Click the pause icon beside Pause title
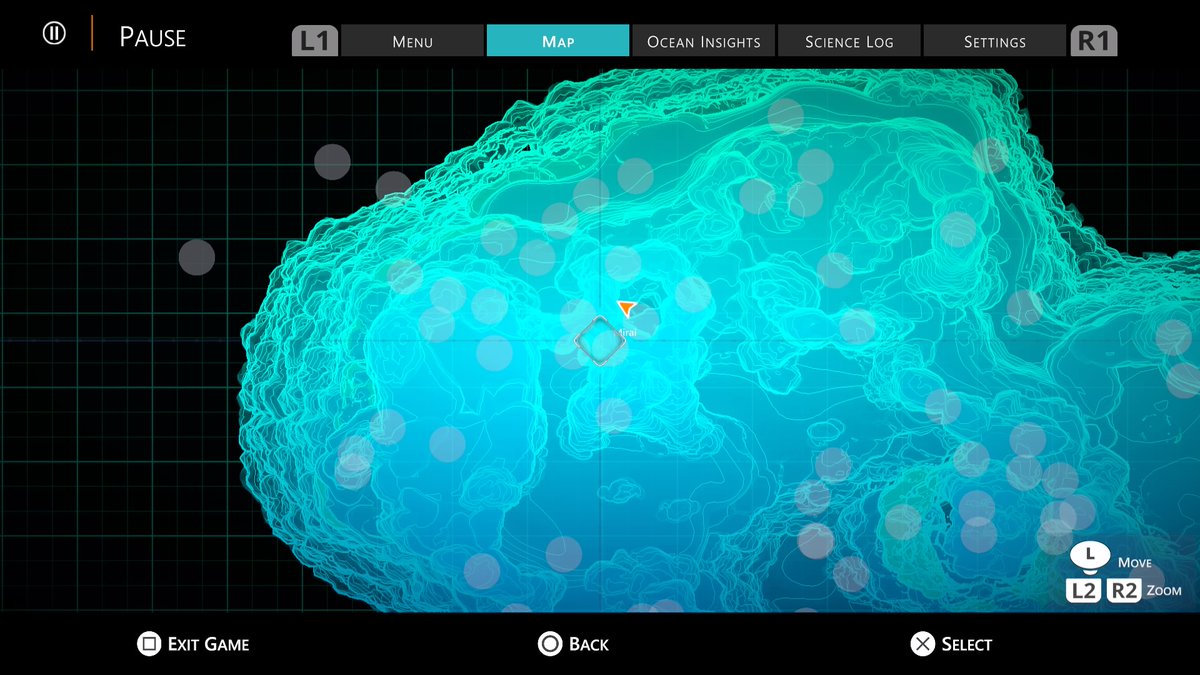This screenshot has width=1200, height=675. pos(54,34)
